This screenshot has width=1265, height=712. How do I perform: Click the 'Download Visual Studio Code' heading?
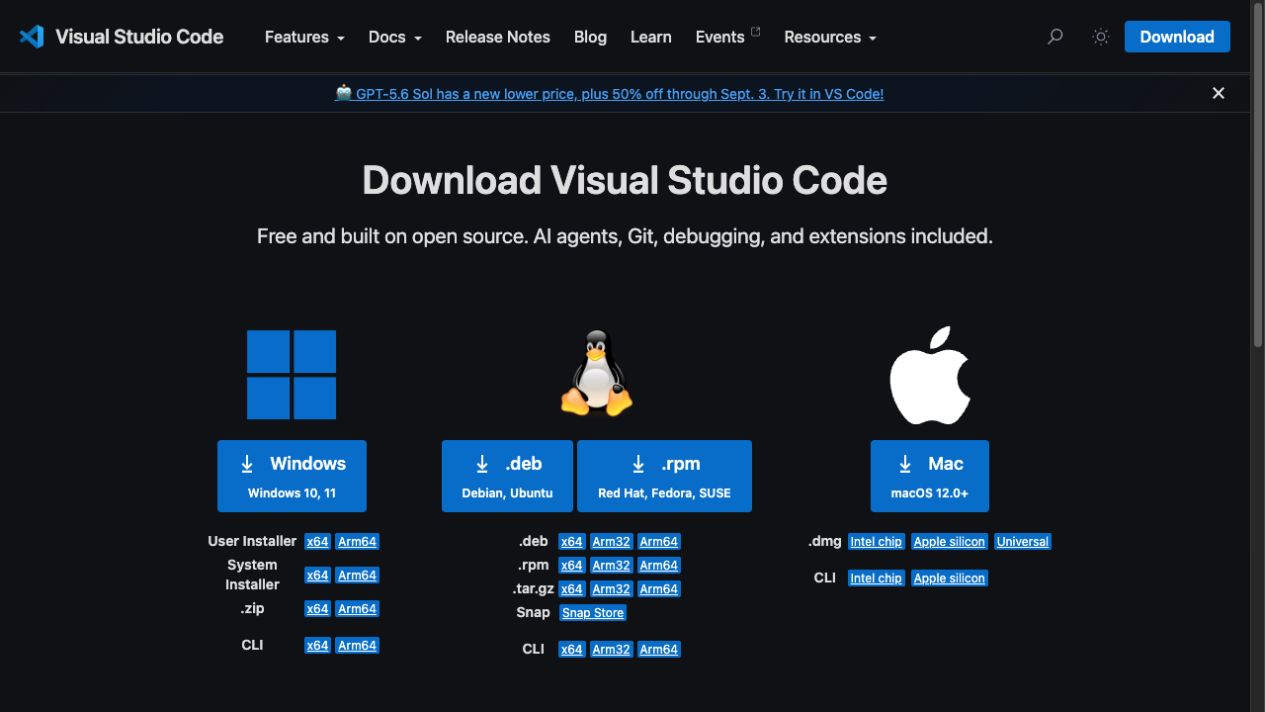(625, 181)
